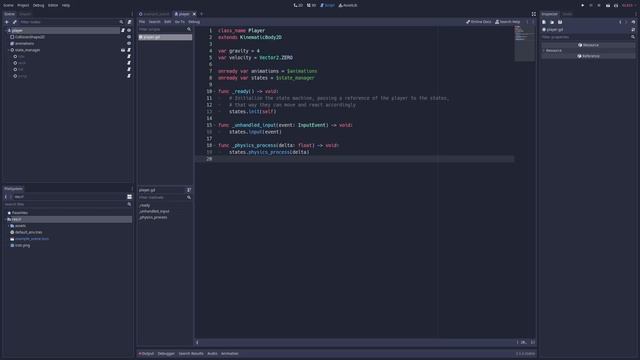Open the Editor menu
The height and width of the screenshot is (360, 640).
pyautogui.click(x=53, y=5)
